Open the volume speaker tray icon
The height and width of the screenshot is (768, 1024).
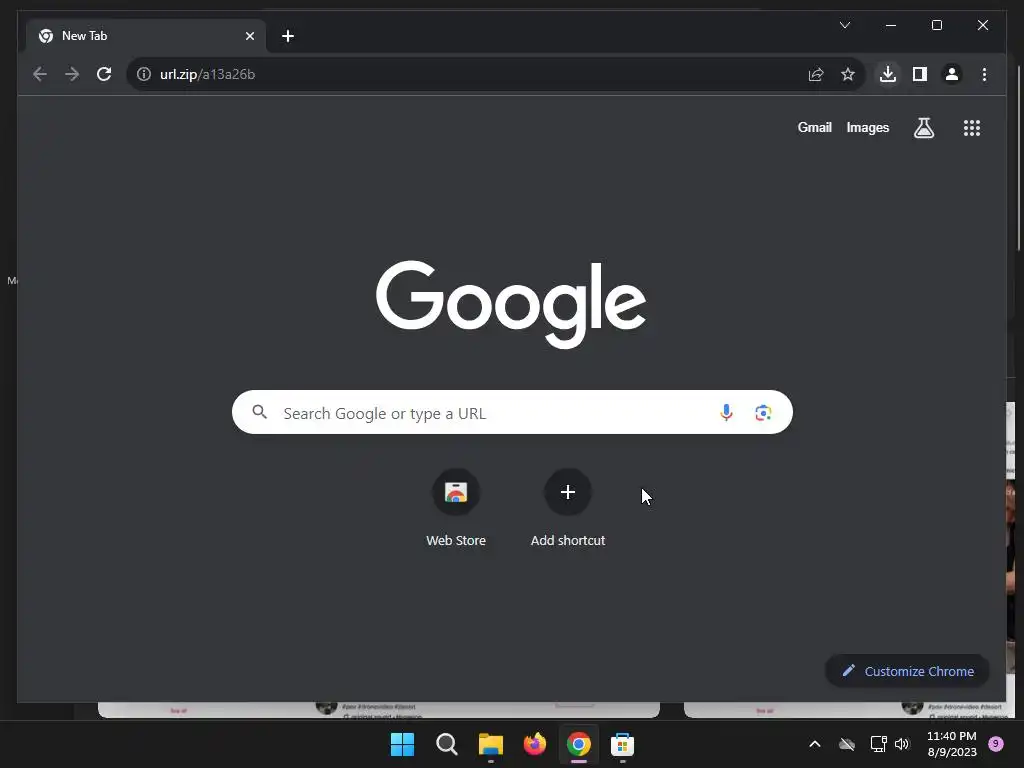tap(902, 744)
